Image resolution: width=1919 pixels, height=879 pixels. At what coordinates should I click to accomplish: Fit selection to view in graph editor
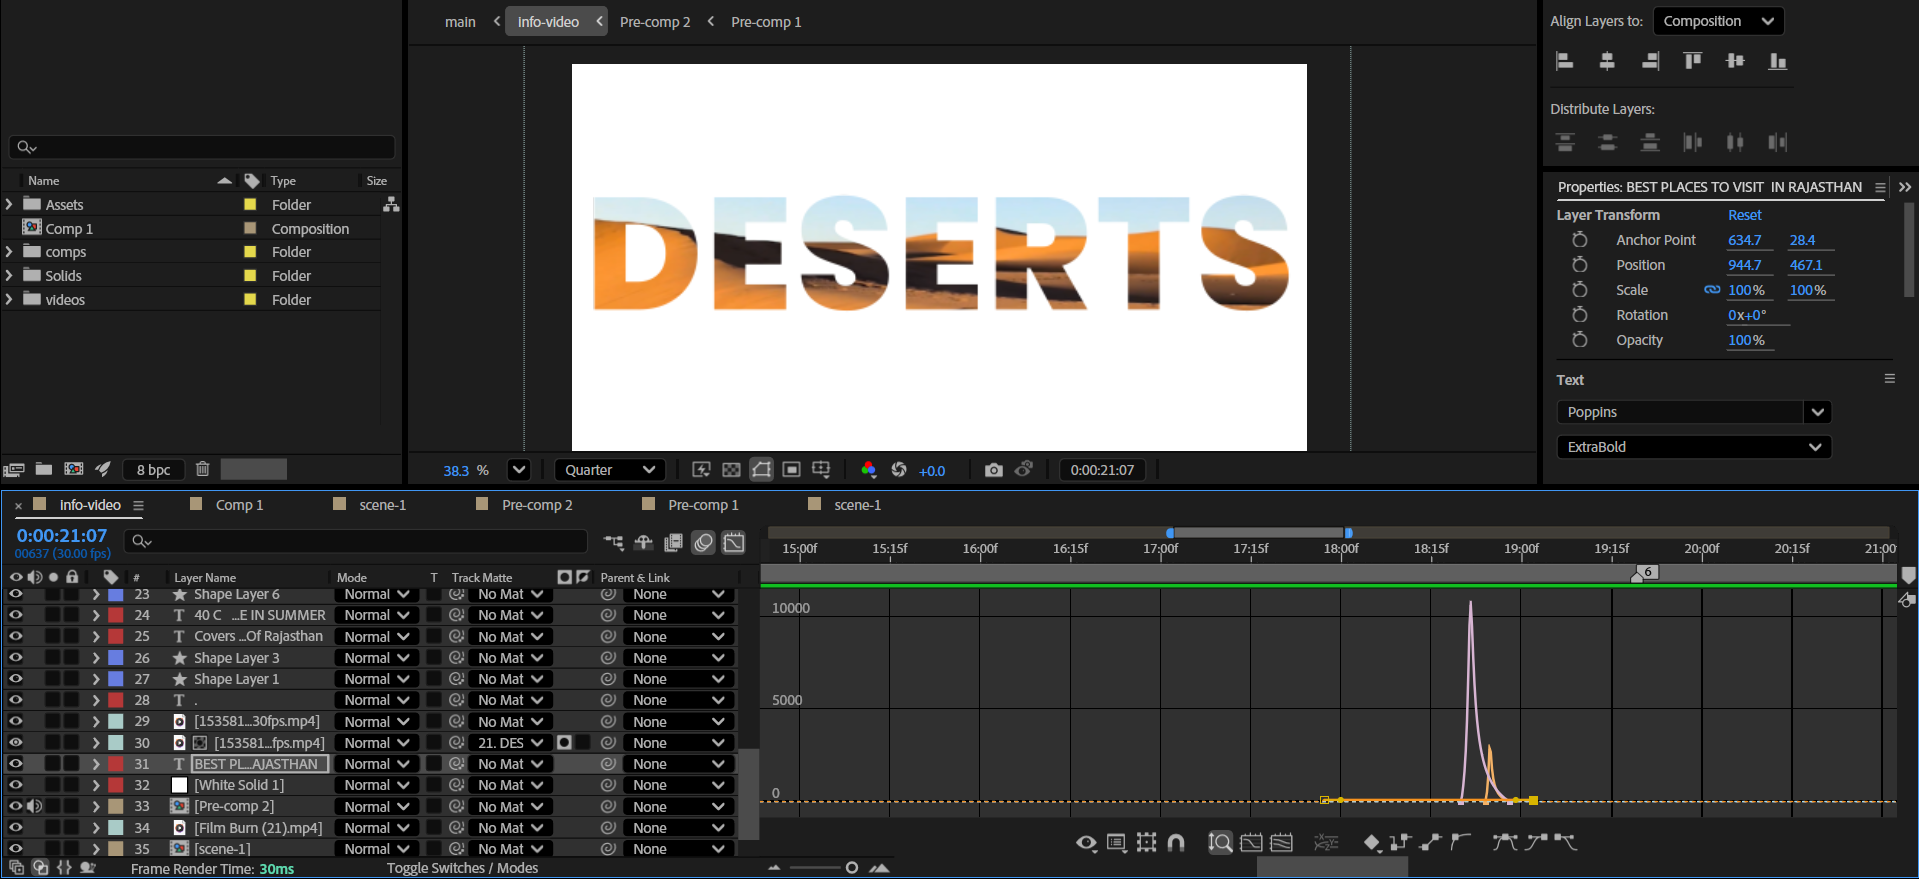1251,843
